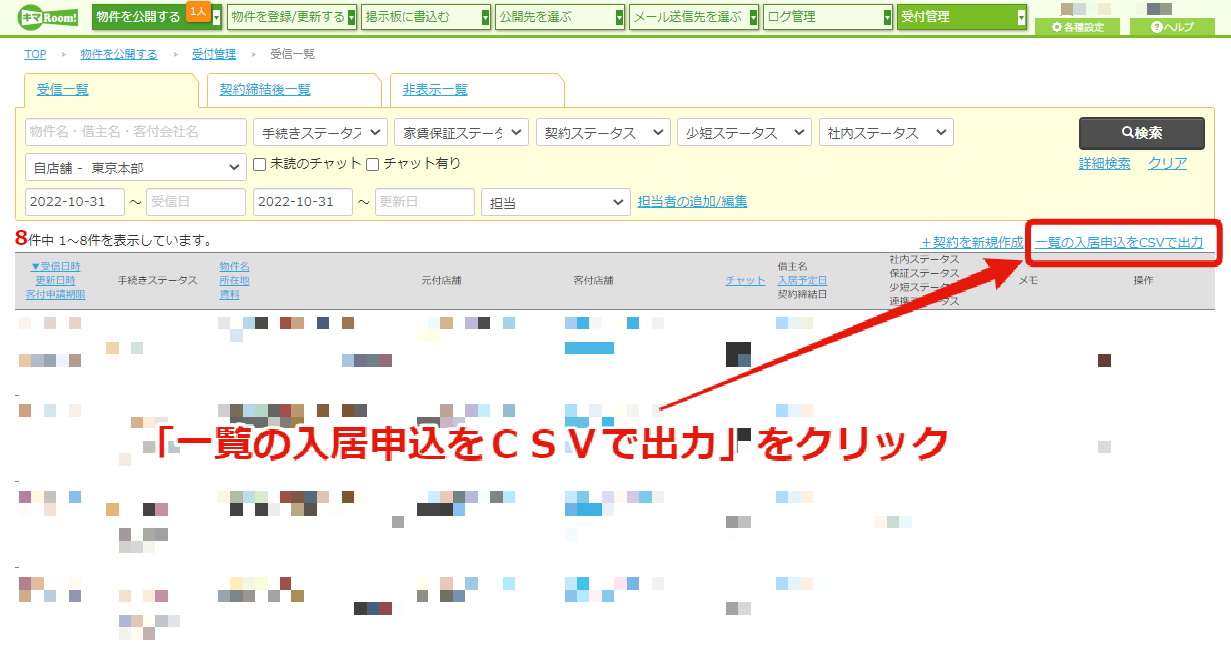Image resolution: width=1231 pixels, height=651 pixels.
Task: Click dropdown arrow of 掲示板に書込む menu
Action: point(486,18)
